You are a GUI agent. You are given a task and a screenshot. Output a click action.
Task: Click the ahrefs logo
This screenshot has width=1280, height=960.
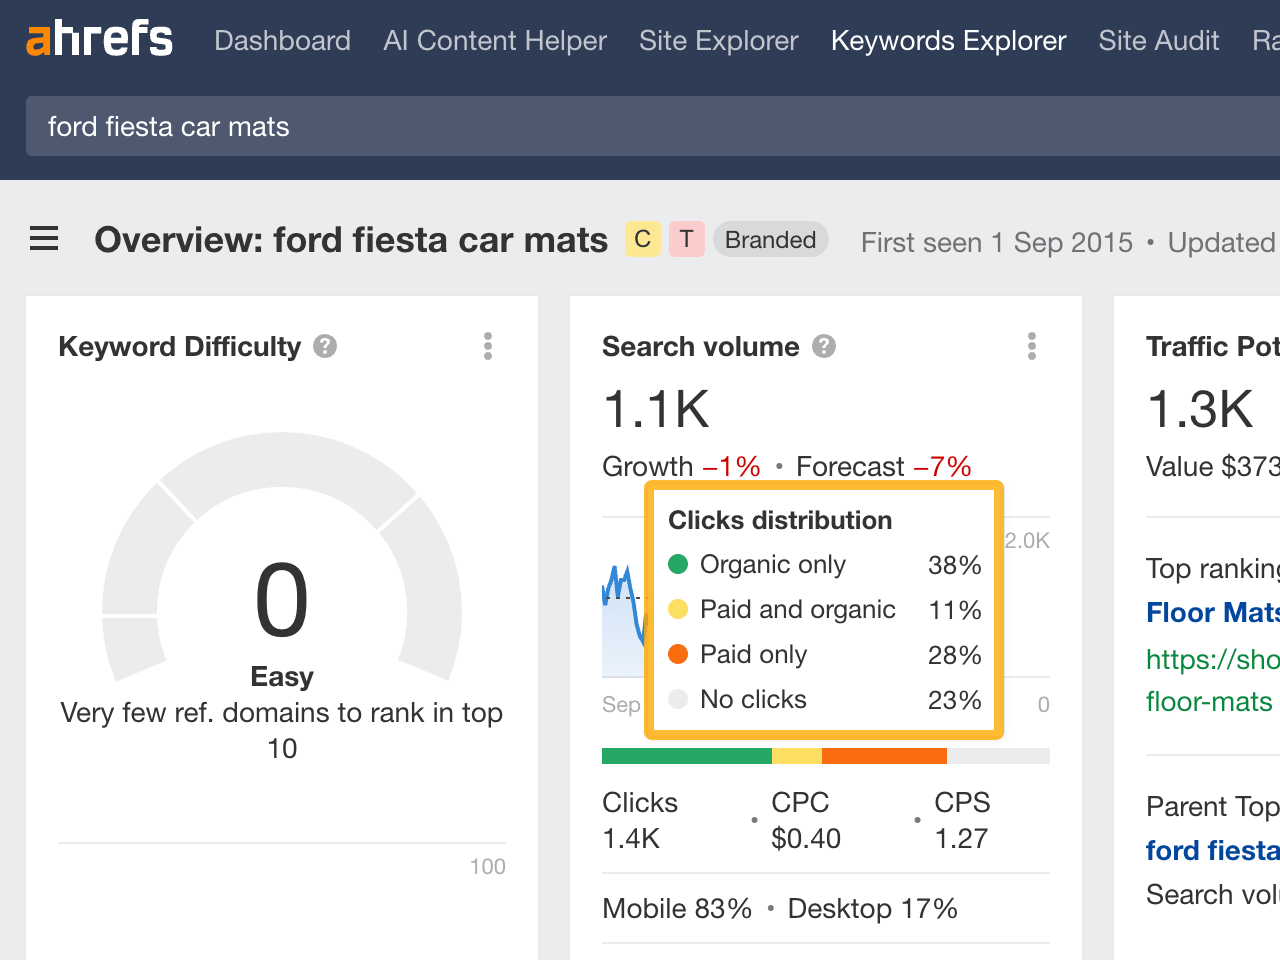(99, 38)
